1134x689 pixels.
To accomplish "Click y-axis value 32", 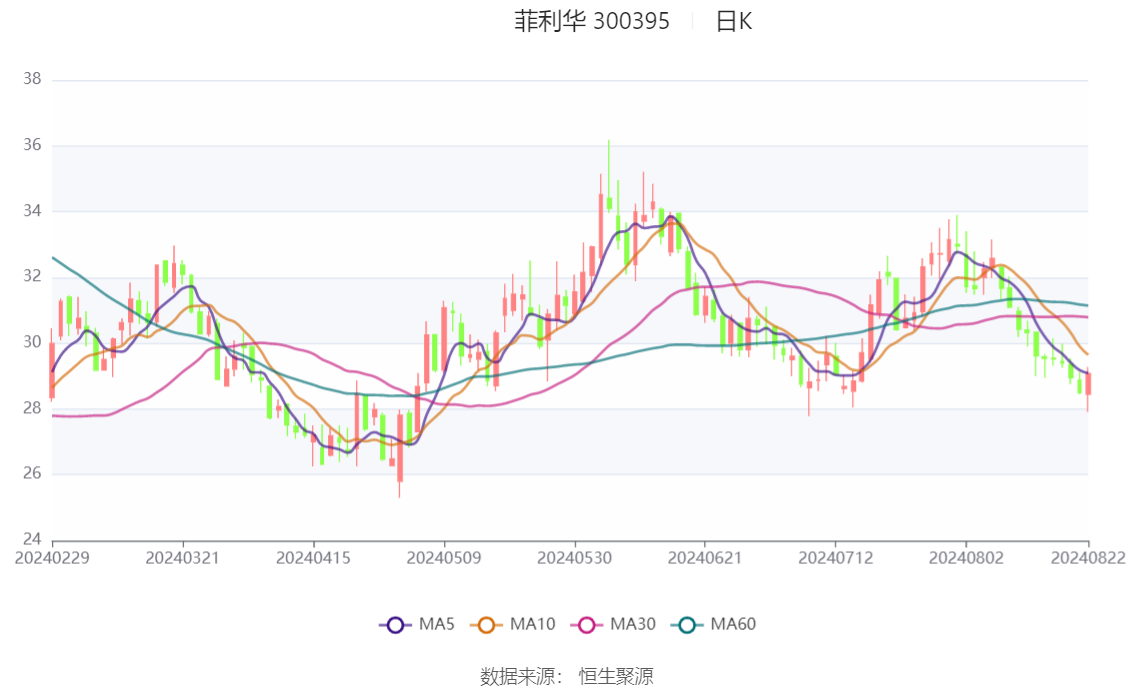I will 32,276.
